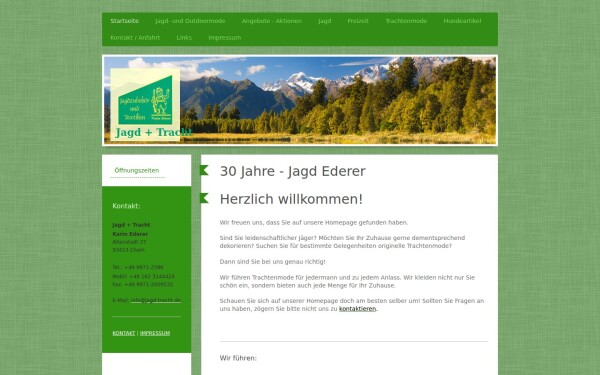Go to Angebote - Aktionen page
600x375 pixels.
(x=272, y=21)
